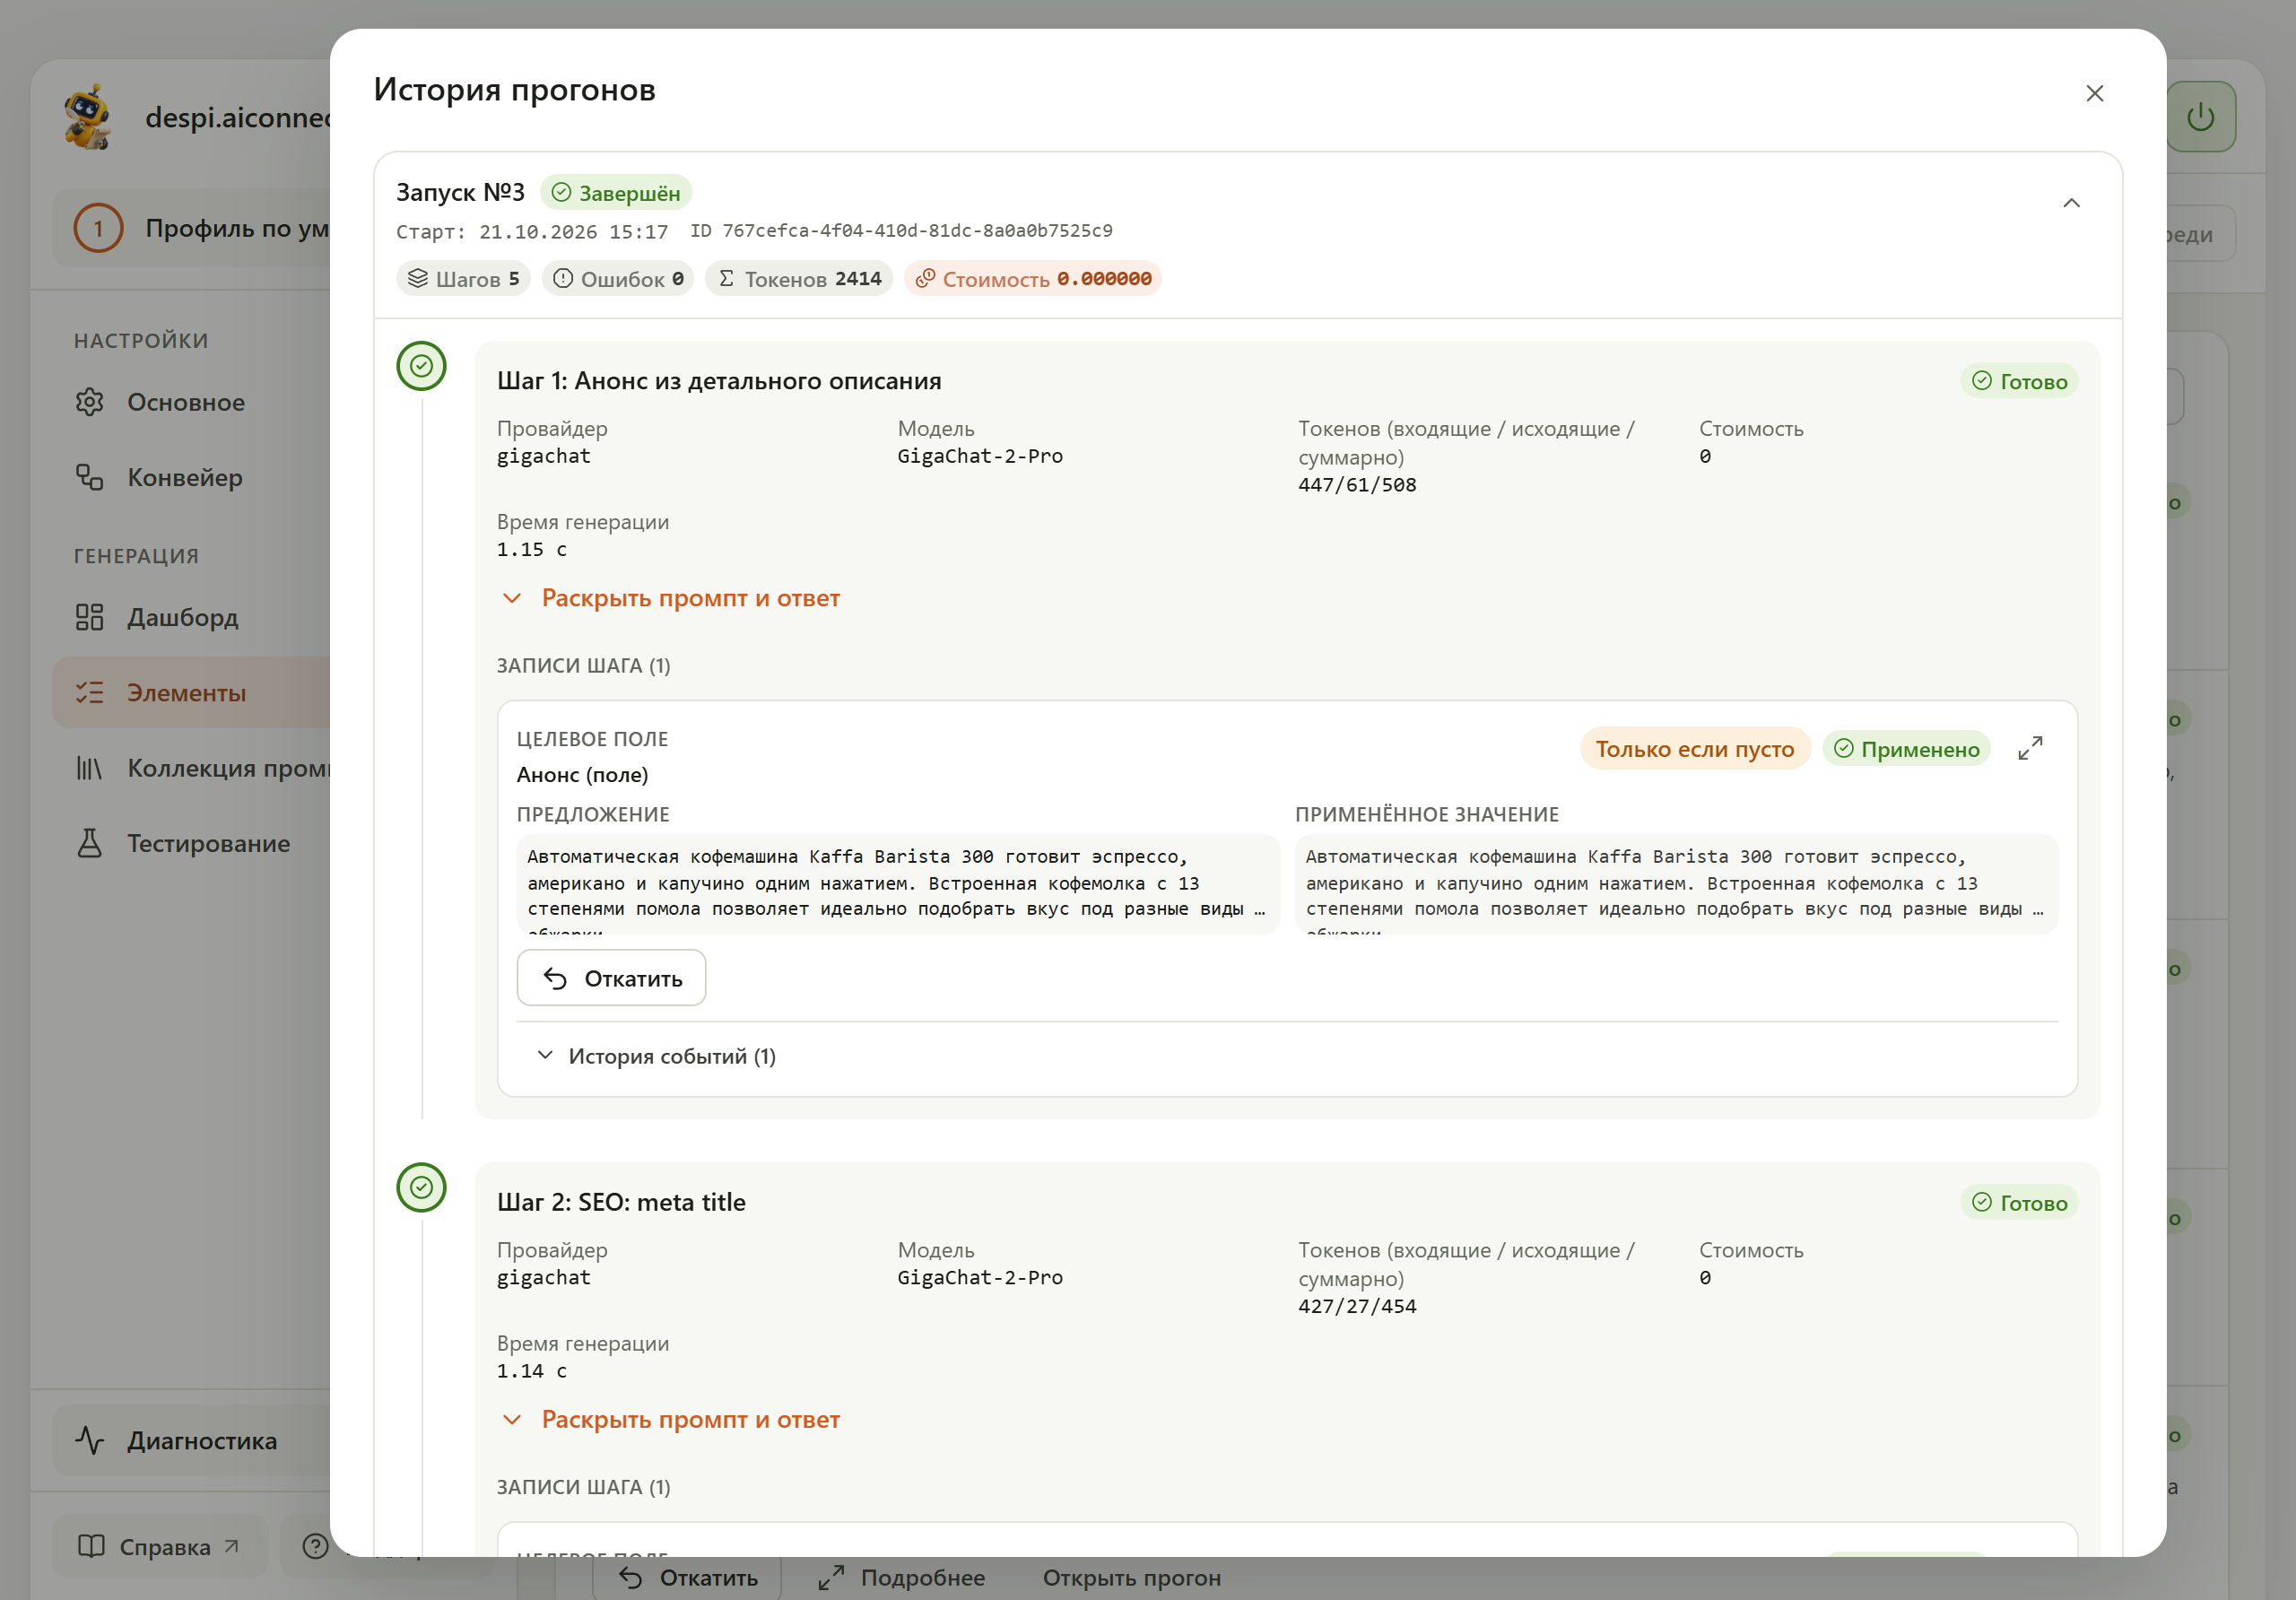Click the run ID 767cefca text
This screenshot has width=2296, height=1600.
click(901, 231)
